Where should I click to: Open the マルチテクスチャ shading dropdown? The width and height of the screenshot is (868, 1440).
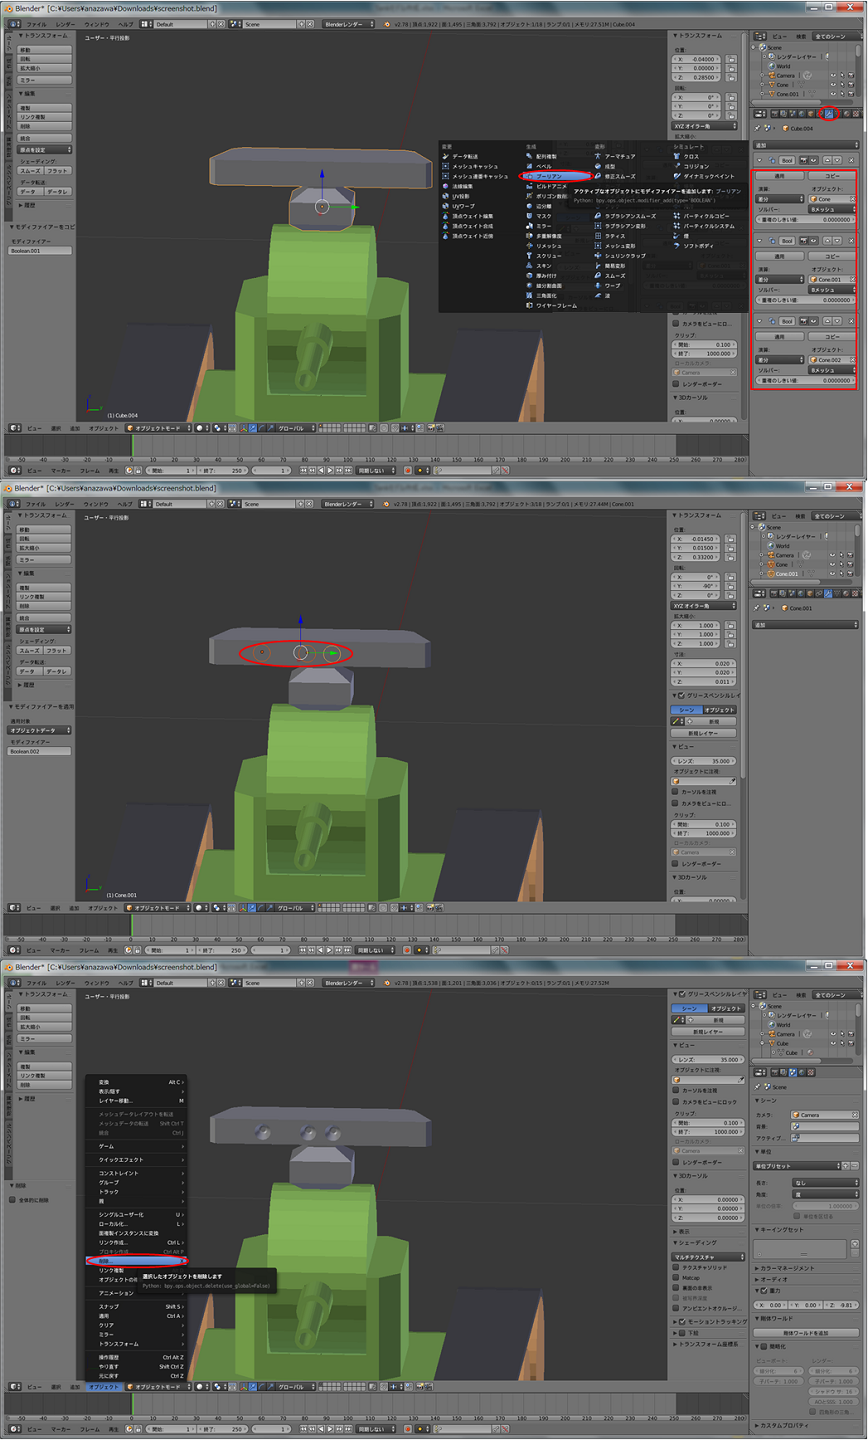click(x=708, y=1257)
